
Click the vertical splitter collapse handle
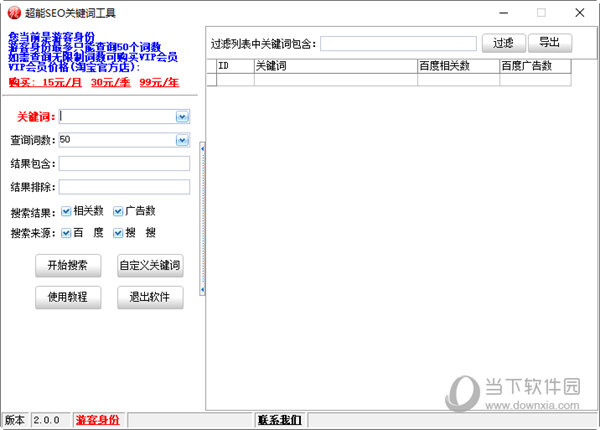202,219
